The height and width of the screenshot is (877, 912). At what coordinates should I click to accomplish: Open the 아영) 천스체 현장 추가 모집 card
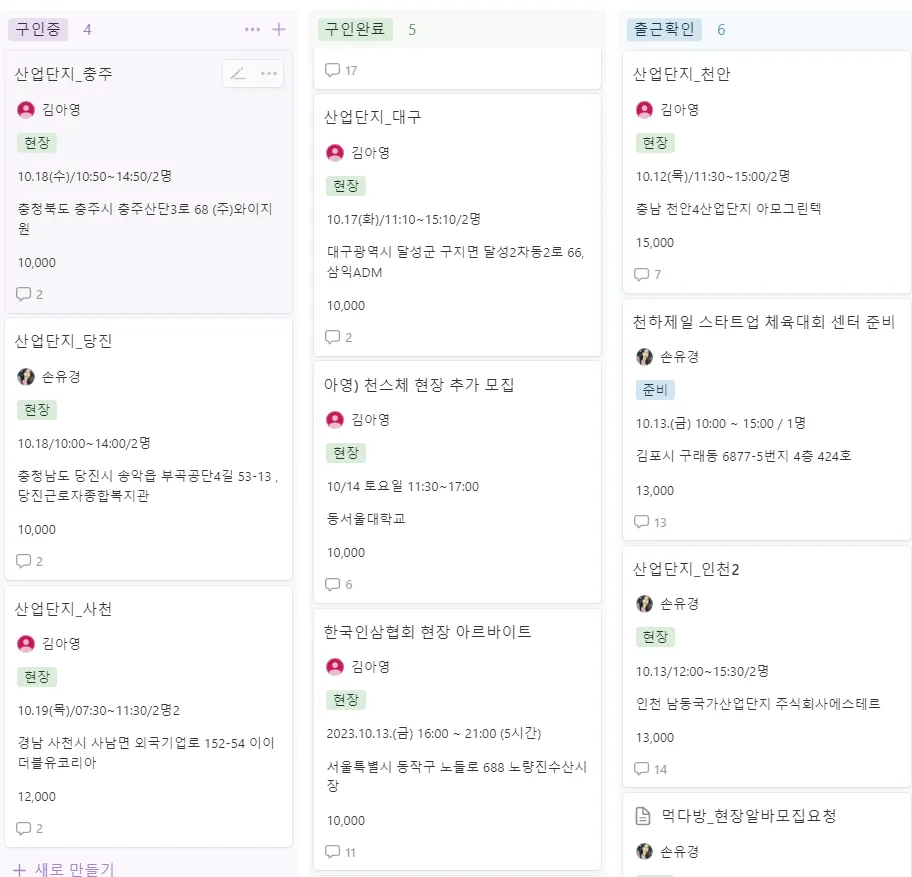click(x=419, y=385)
